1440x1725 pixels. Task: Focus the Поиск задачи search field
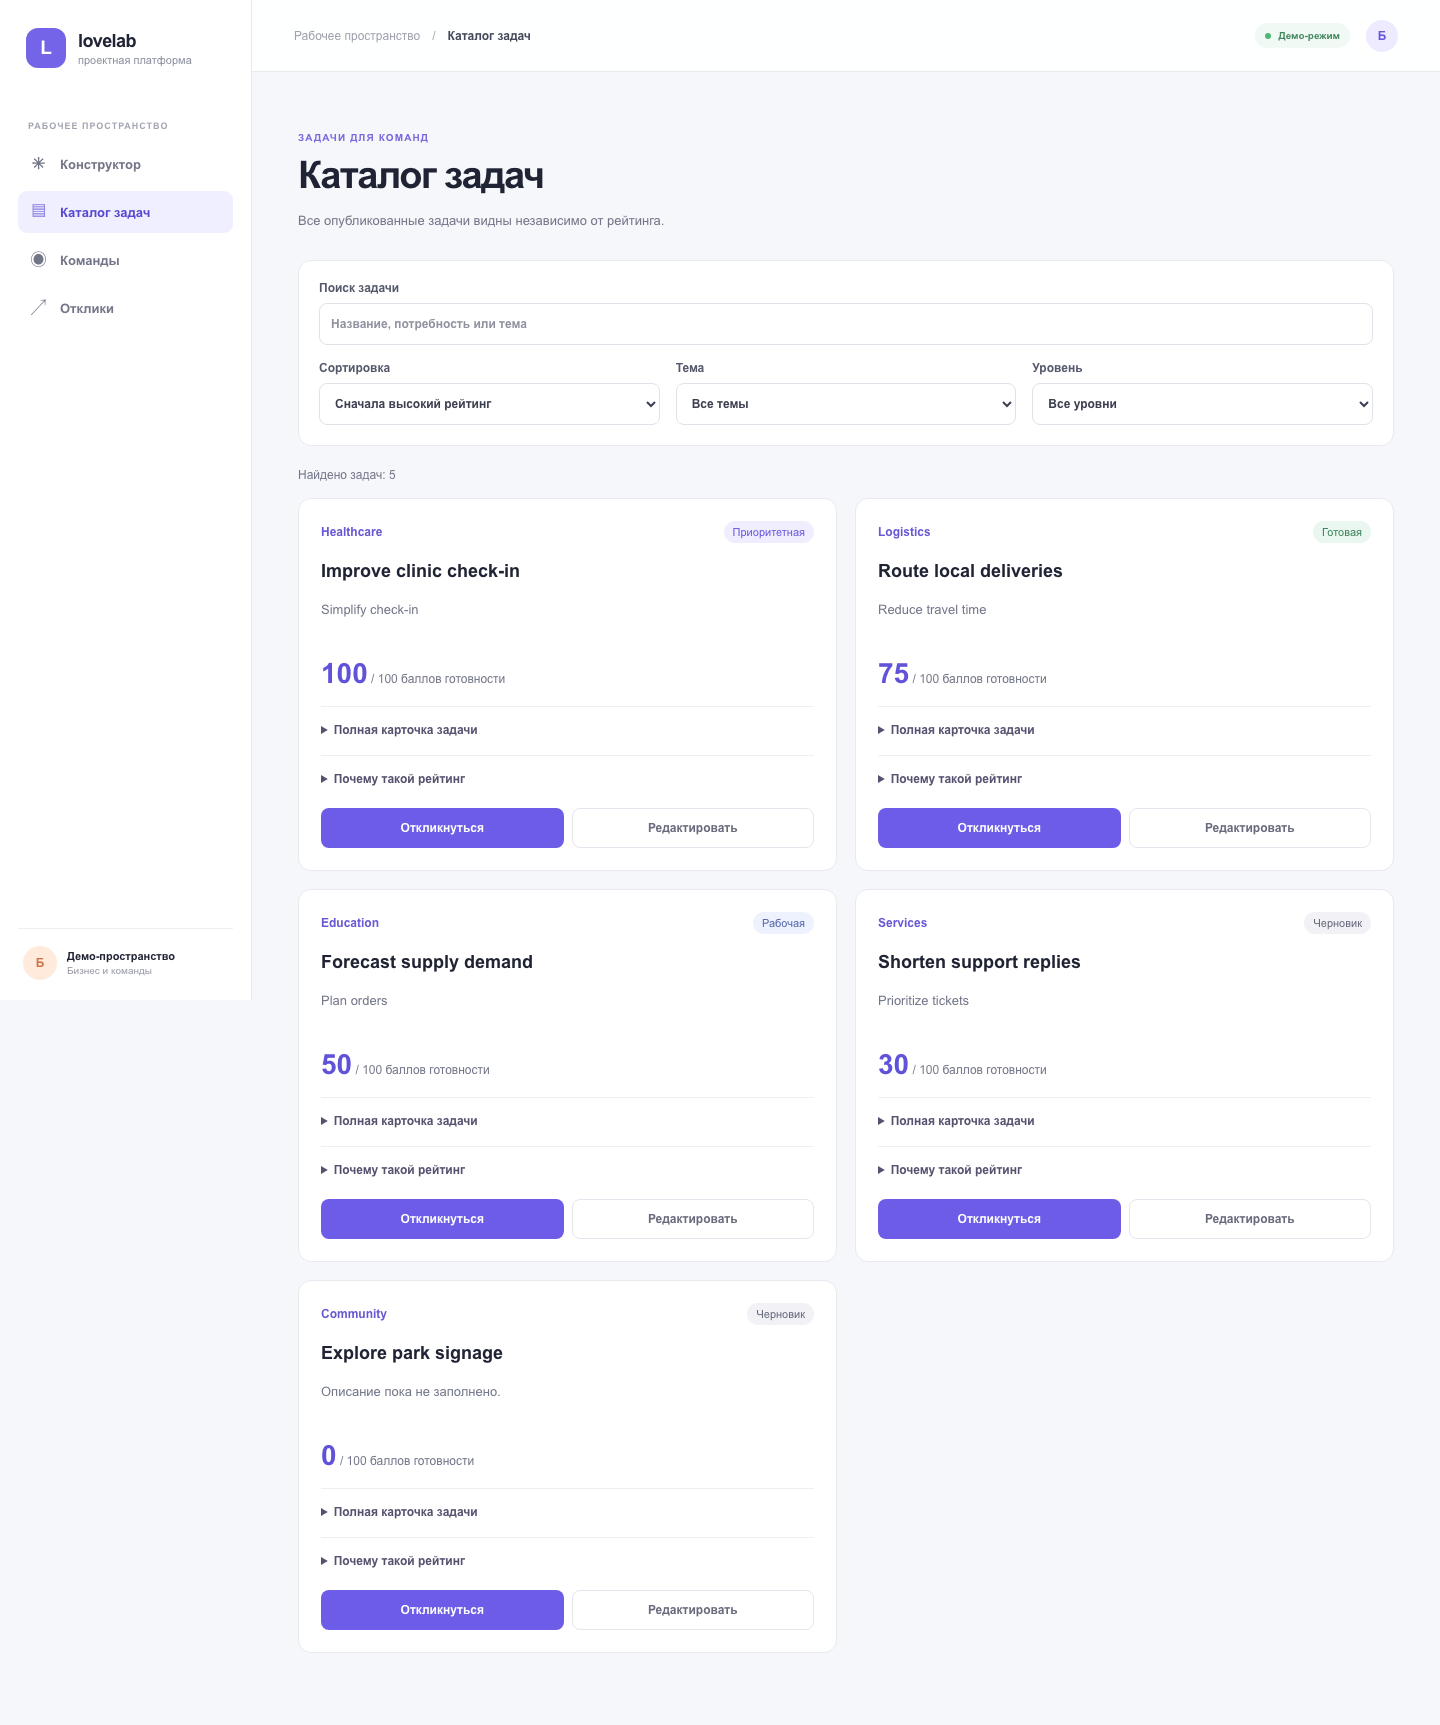[846, 324]
